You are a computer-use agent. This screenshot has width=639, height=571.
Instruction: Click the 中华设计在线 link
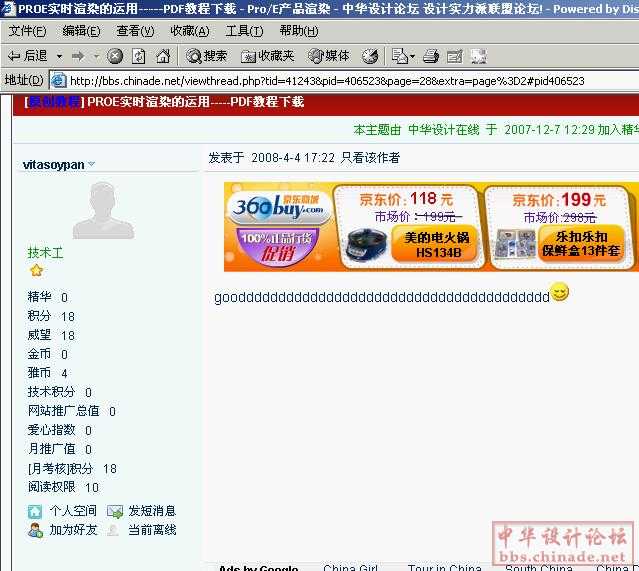443,130
